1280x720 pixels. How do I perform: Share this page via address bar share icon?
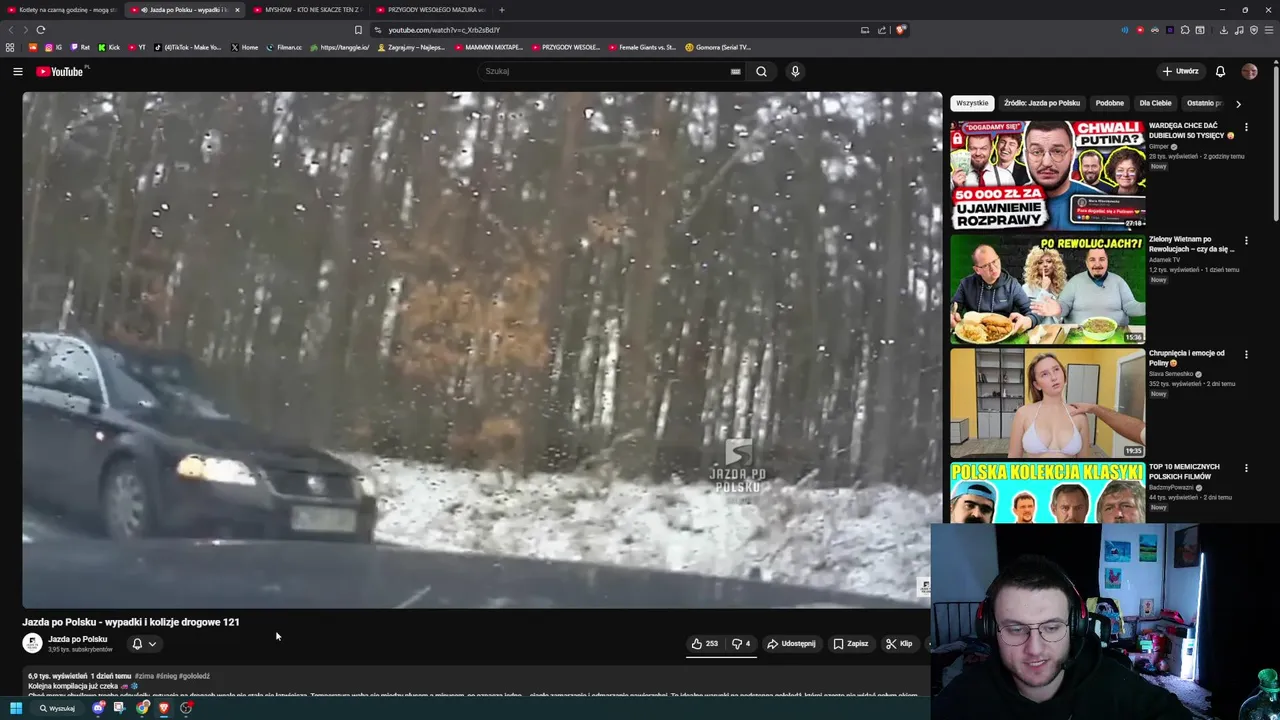pyautogui.click(x=882, y=30)
